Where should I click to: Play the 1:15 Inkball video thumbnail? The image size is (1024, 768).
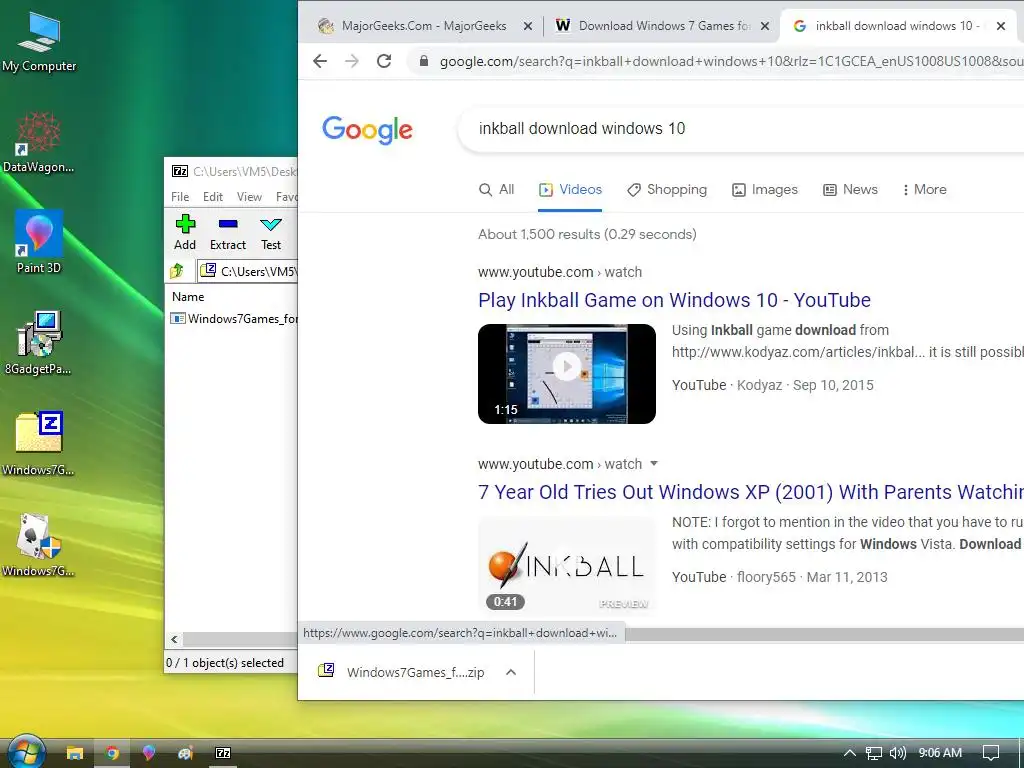click(567, 374)
